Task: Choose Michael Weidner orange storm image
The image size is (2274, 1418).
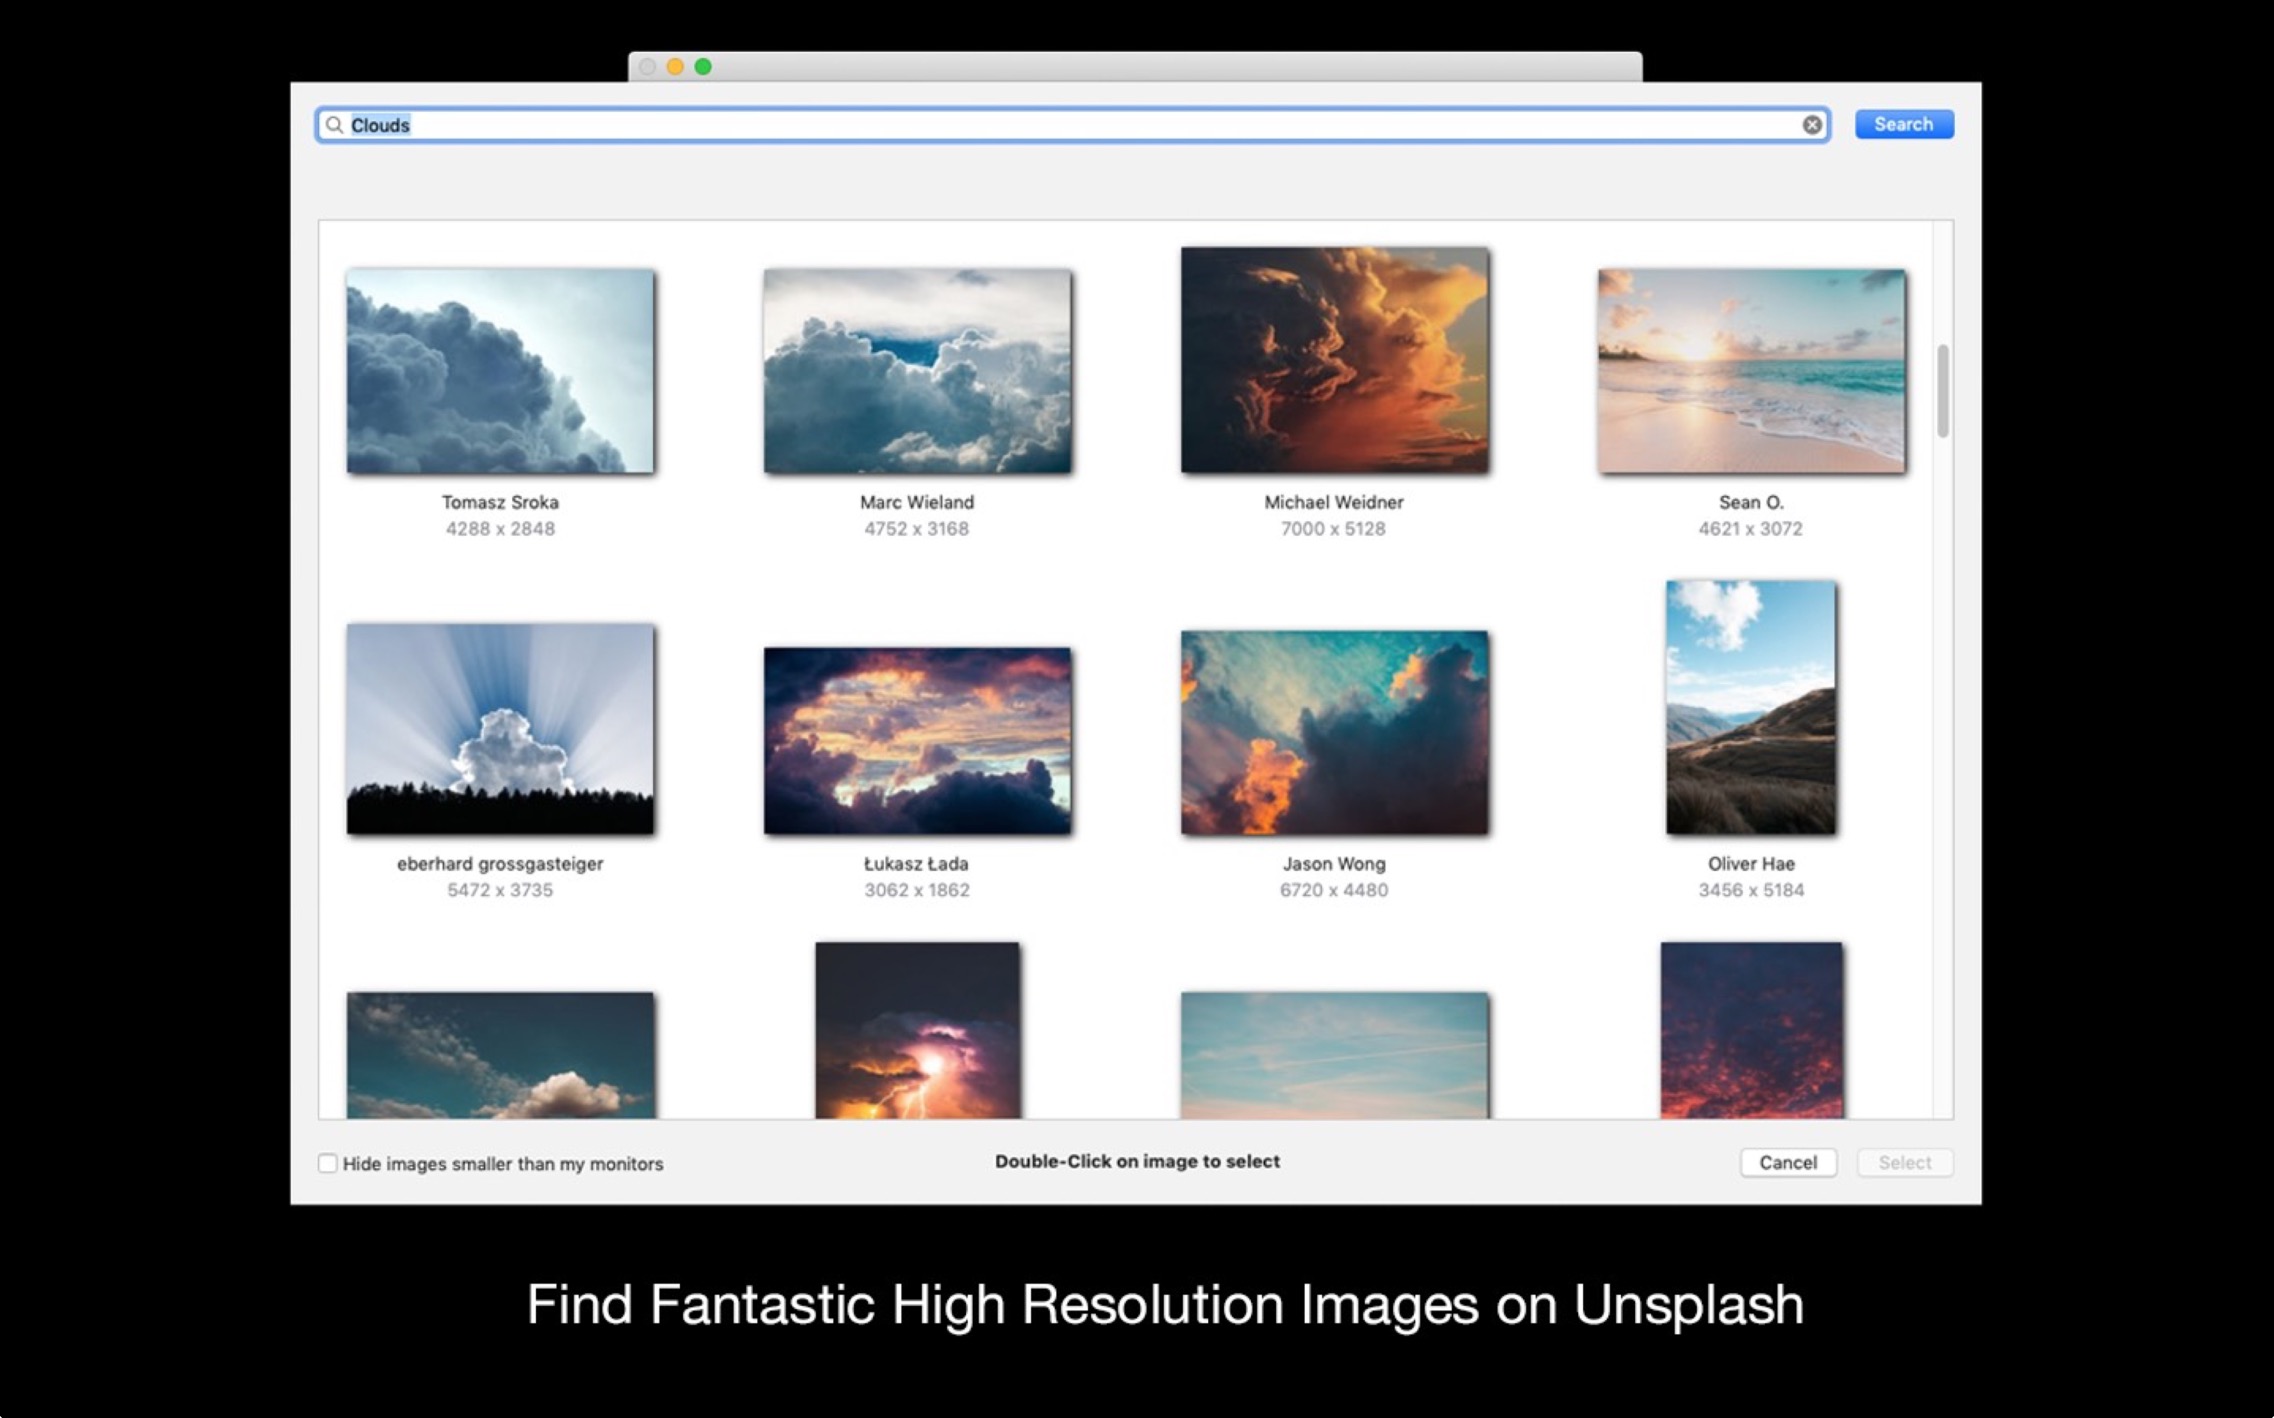Action: point(1334,360)
